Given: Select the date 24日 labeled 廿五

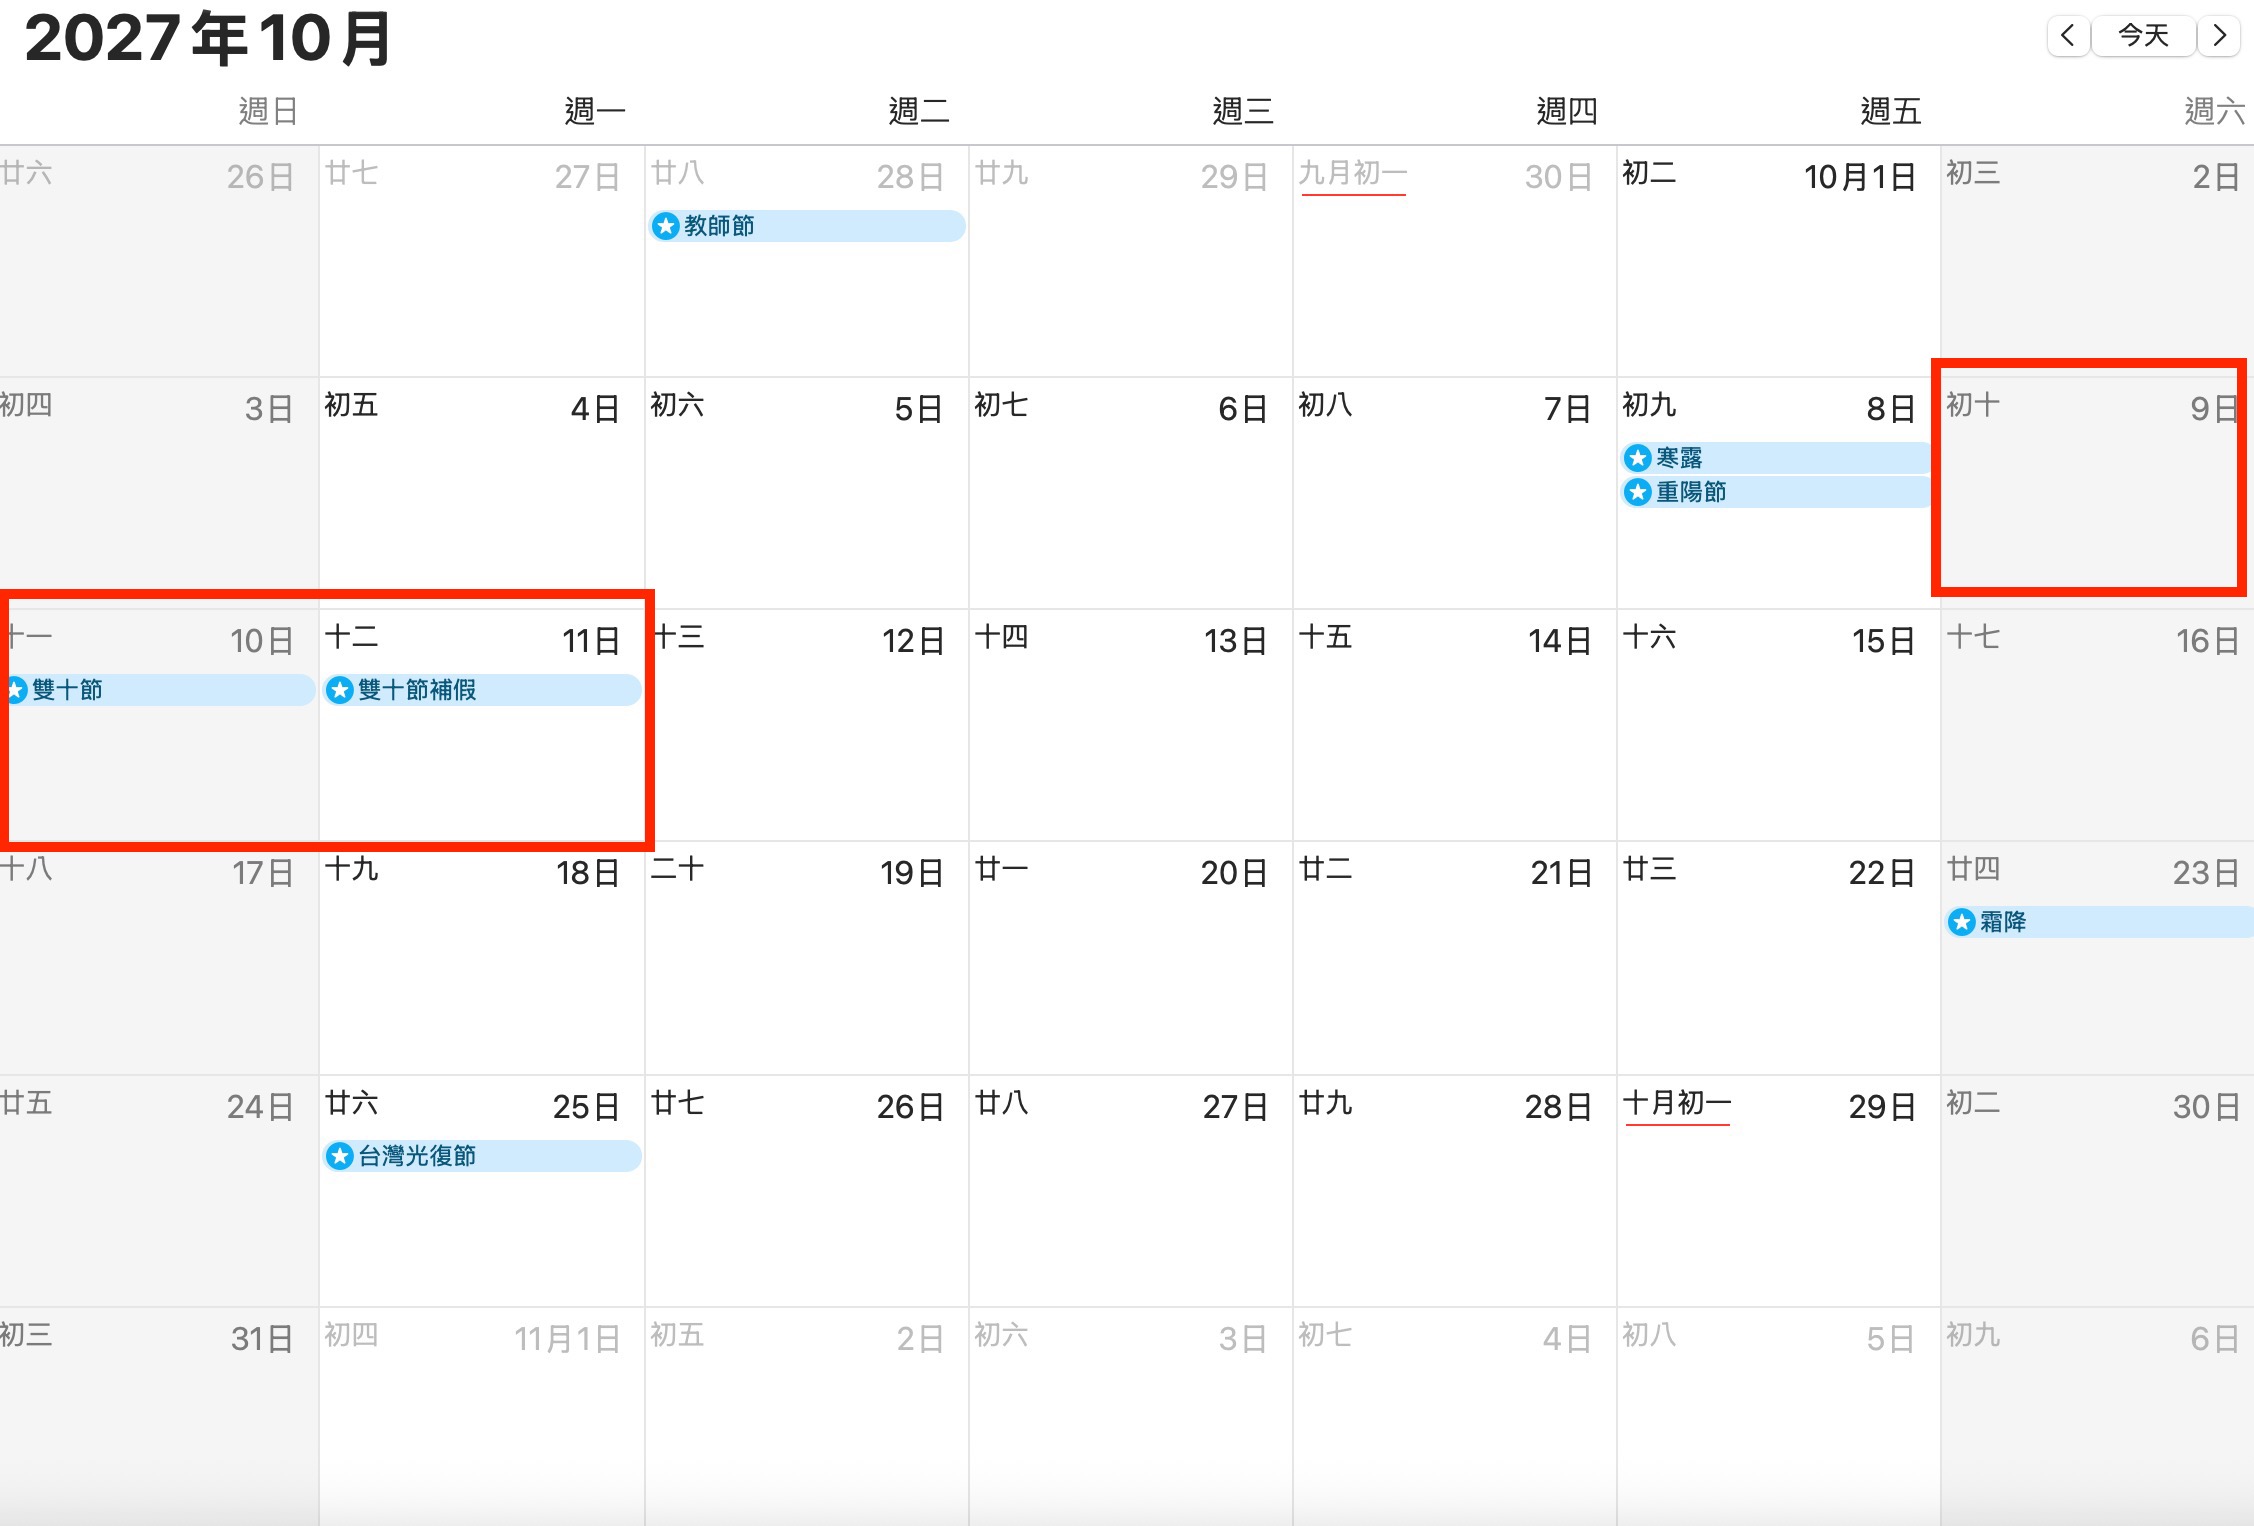Looking at the screenshot, I should click(x=260, y=1107).
